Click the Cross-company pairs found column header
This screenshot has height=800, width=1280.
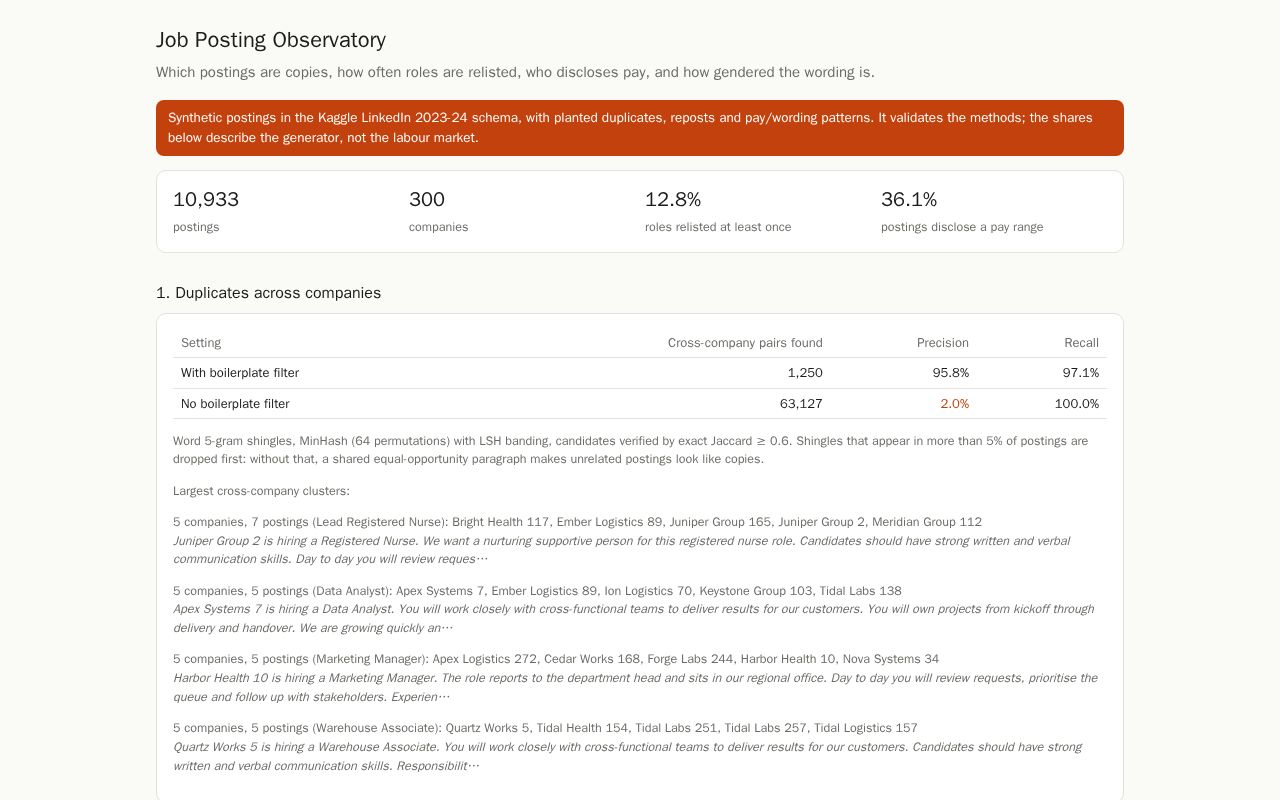(x=745, y=343)
